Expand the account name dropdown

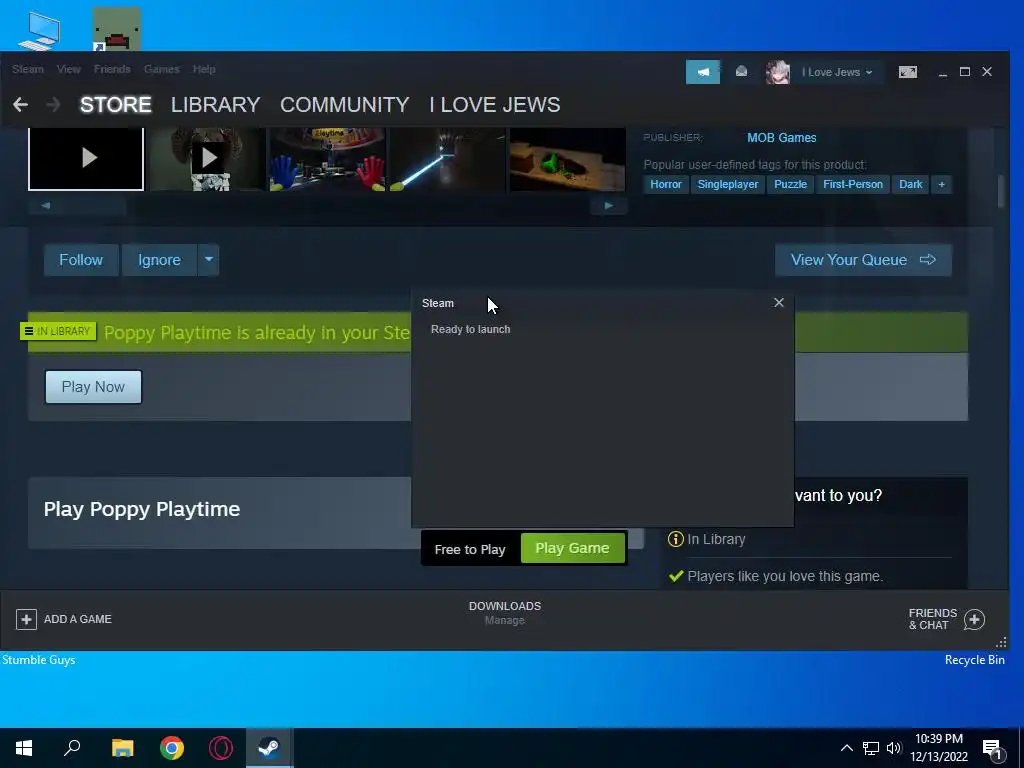(x=837, y=72)
